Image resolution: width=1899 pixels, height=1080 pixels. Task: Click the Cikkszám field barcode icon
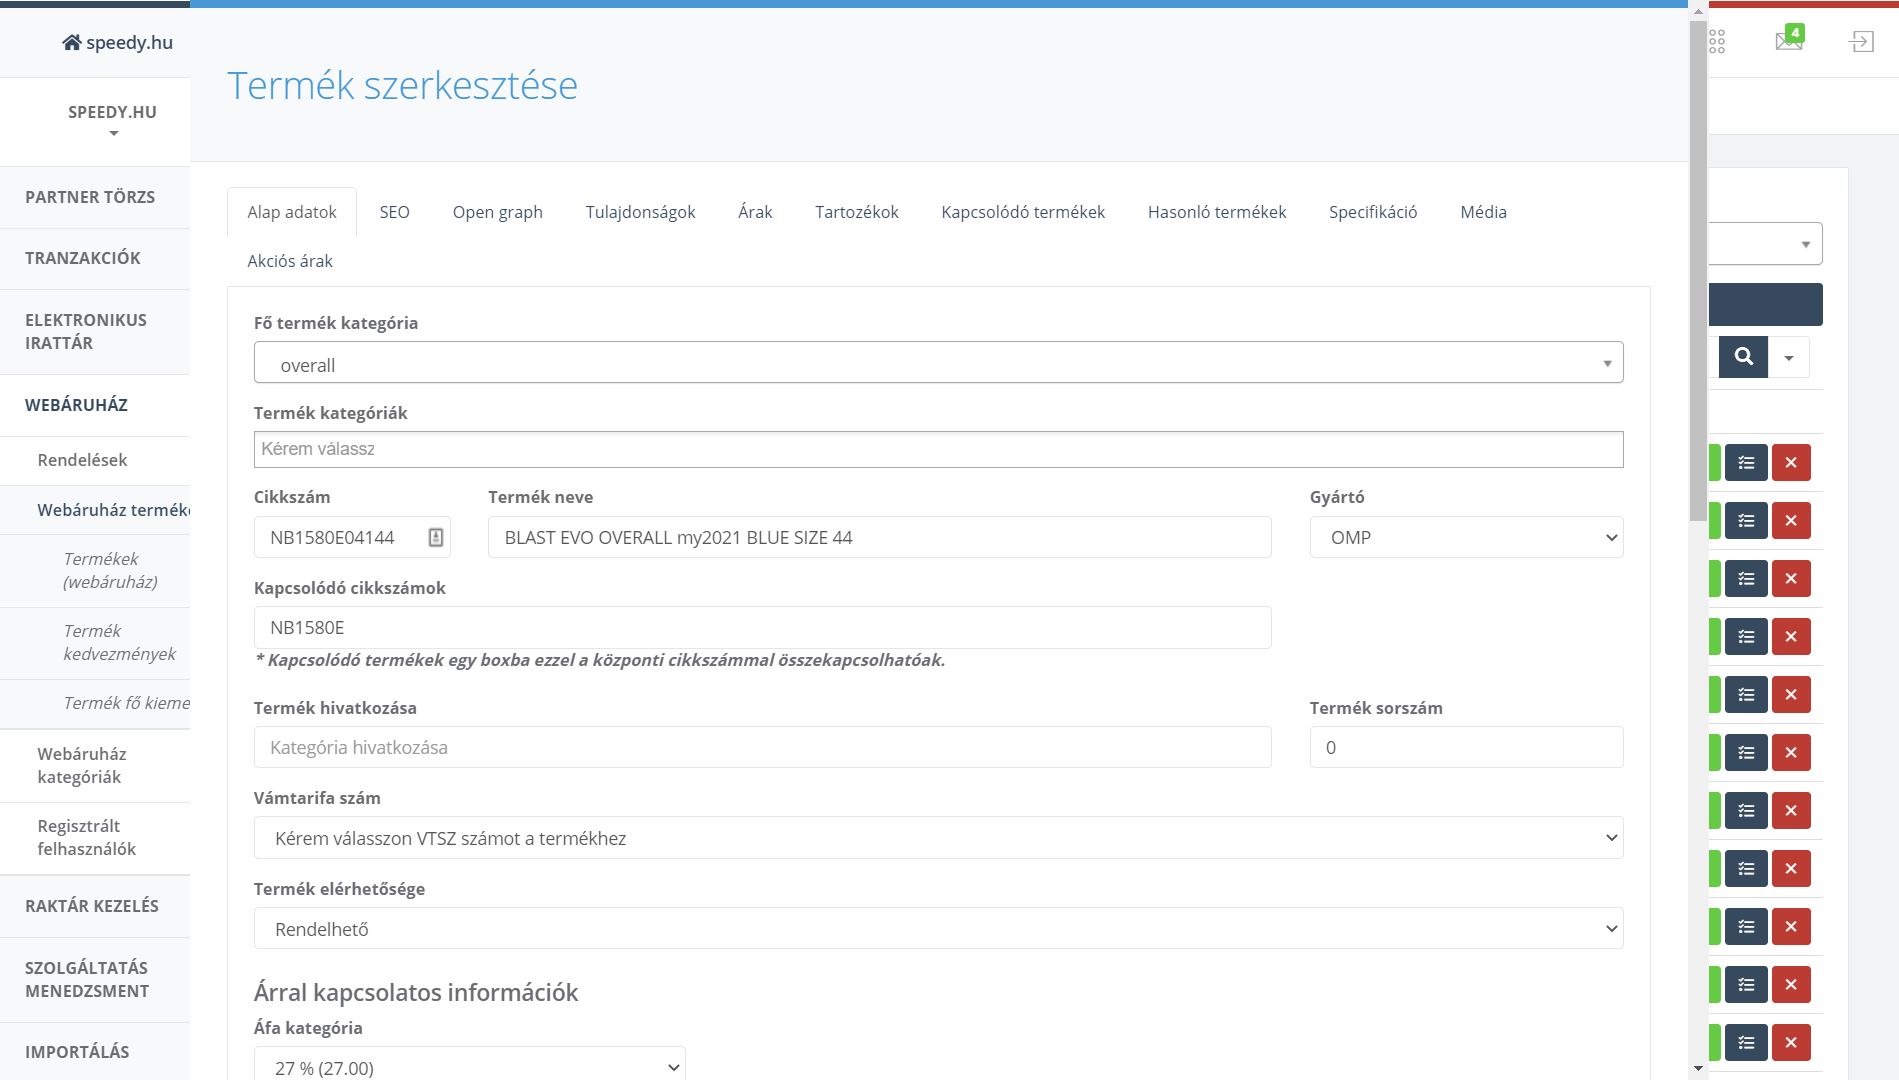[x=436, y=537]
